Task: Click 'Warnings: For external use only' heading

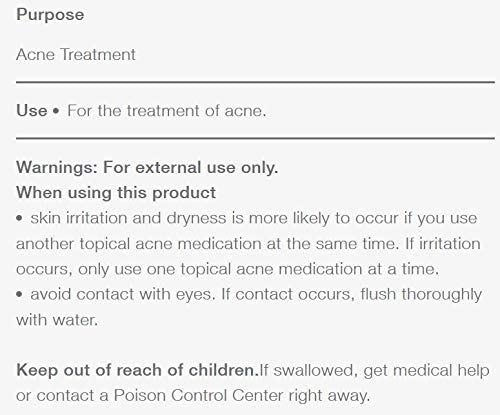Action: [147, 167]
